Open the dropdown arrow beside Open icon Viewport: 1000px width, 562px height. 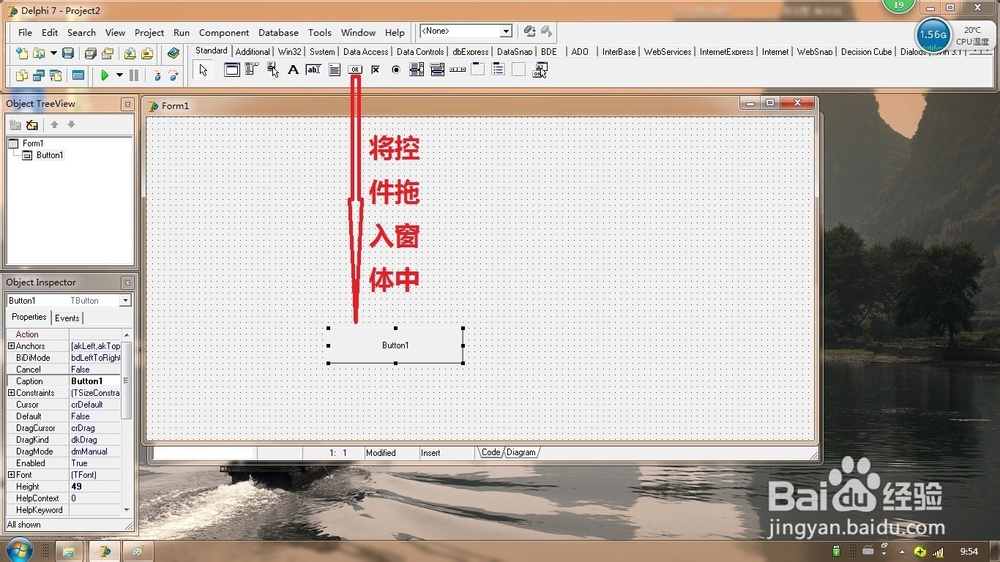(54, 54)
